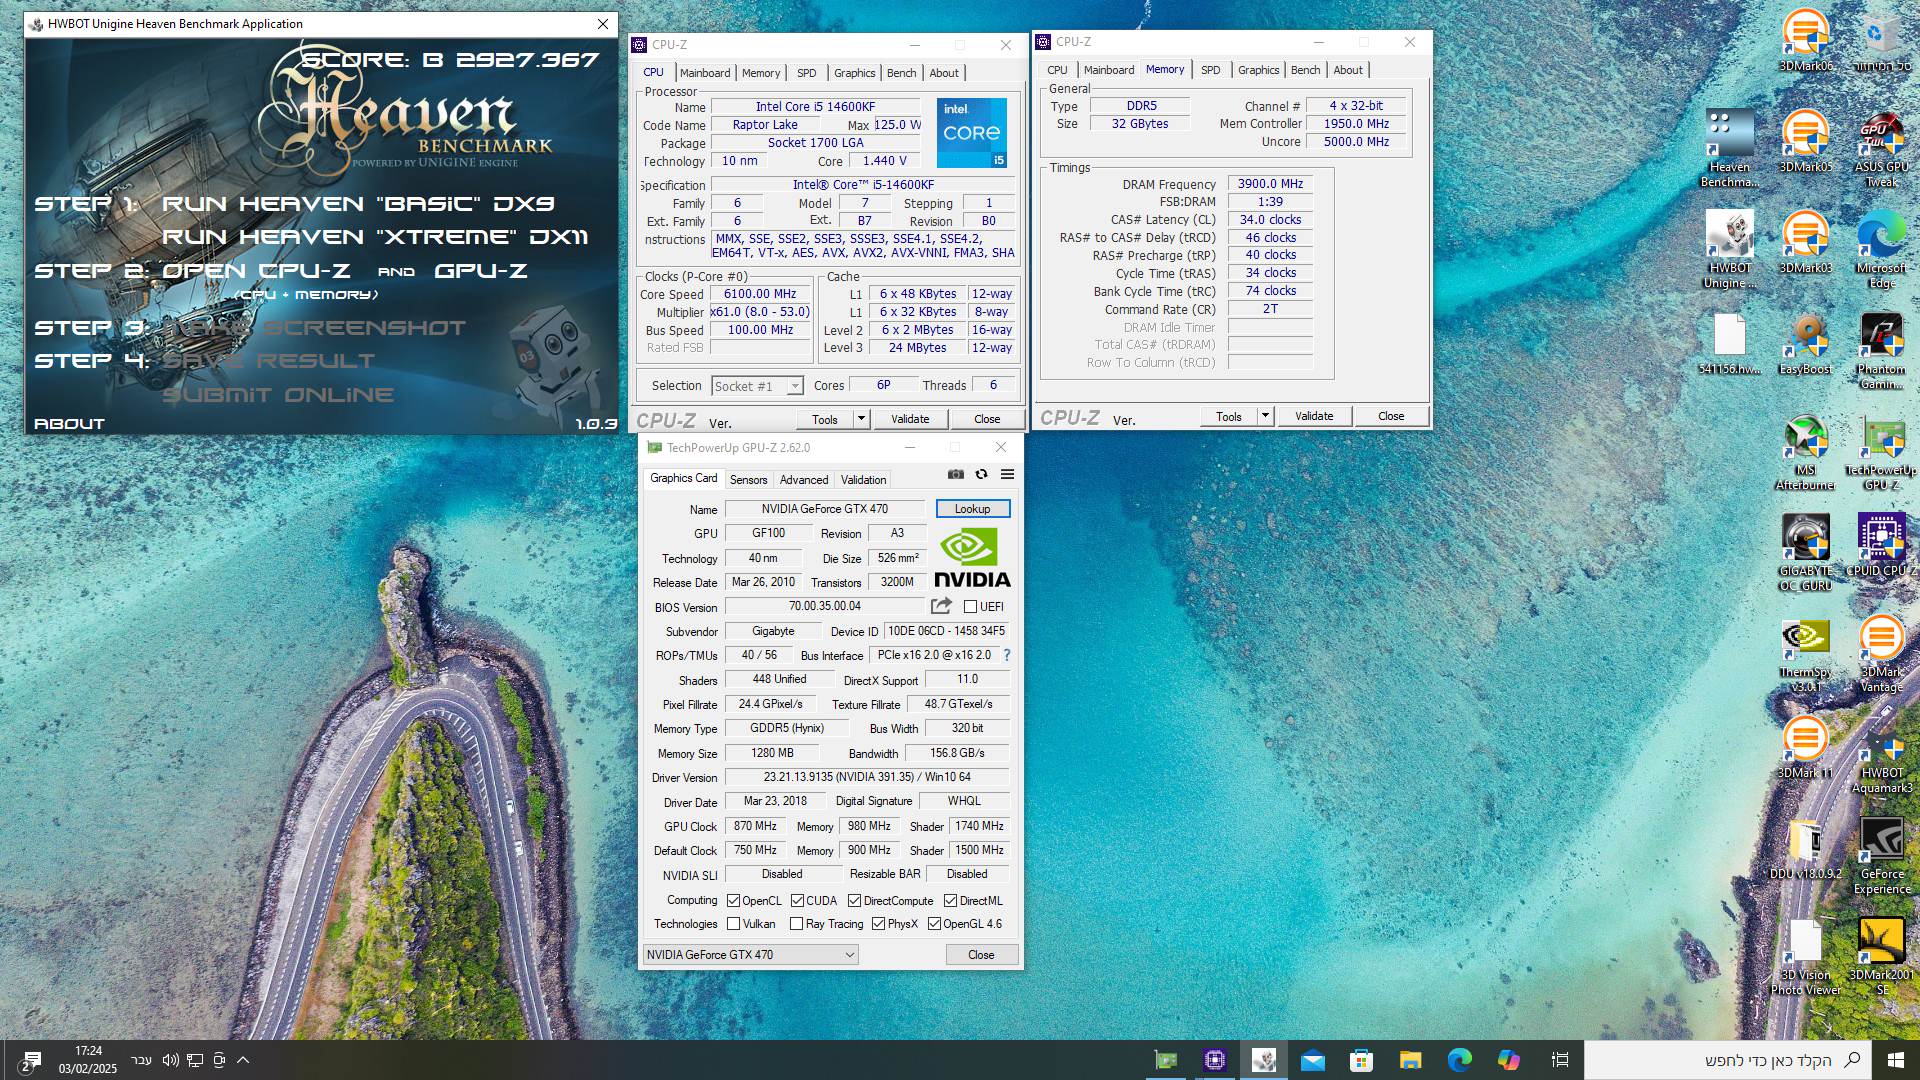Click Validate in the CPU-Z Memory window
The image size is (1920, 1080).
pyautogui.click(x=1314, y=416)
